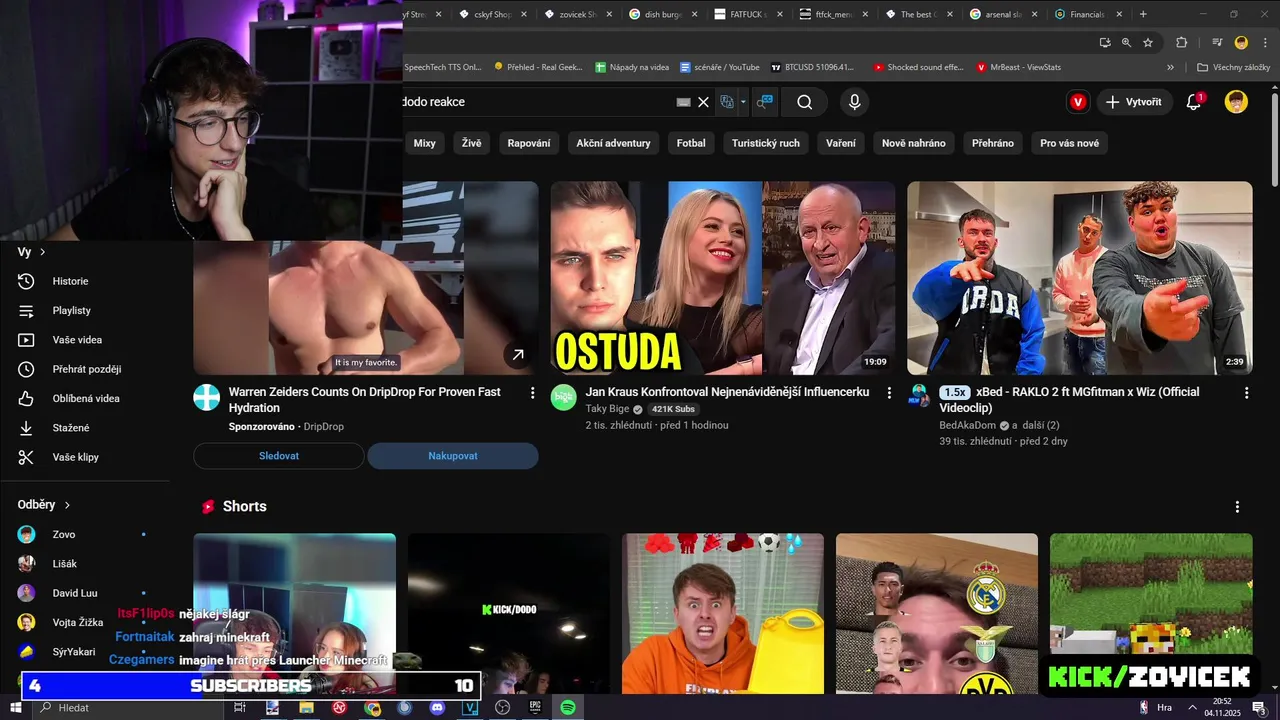Open options for xBed RAKLO 2 video

pos(1246,393)
